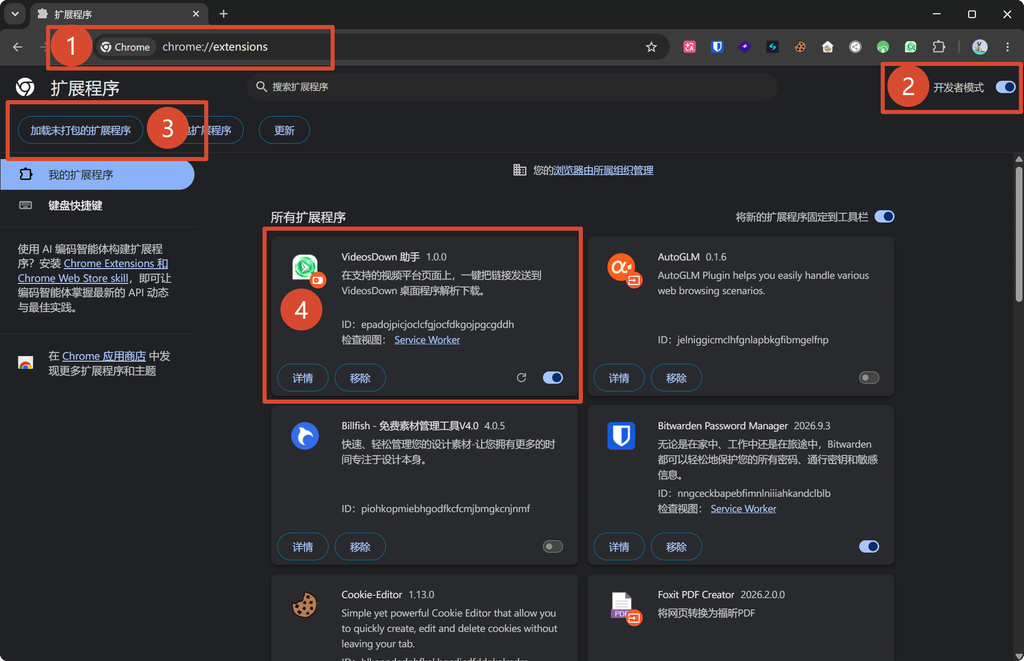
Task: Click the AutoGLM card icon
Action: tap(622, 268)
